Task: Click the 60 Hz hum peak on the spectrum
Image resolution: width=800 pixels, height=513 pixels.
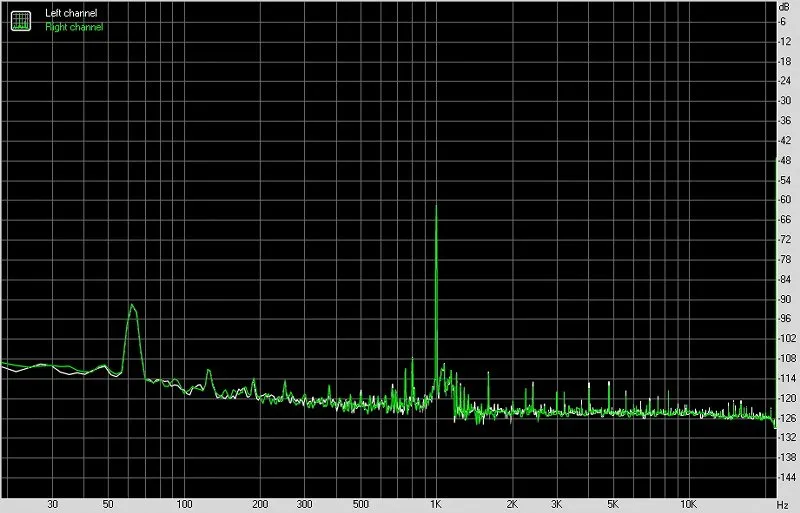Action: pyautogui.click(x=132, y=305)
